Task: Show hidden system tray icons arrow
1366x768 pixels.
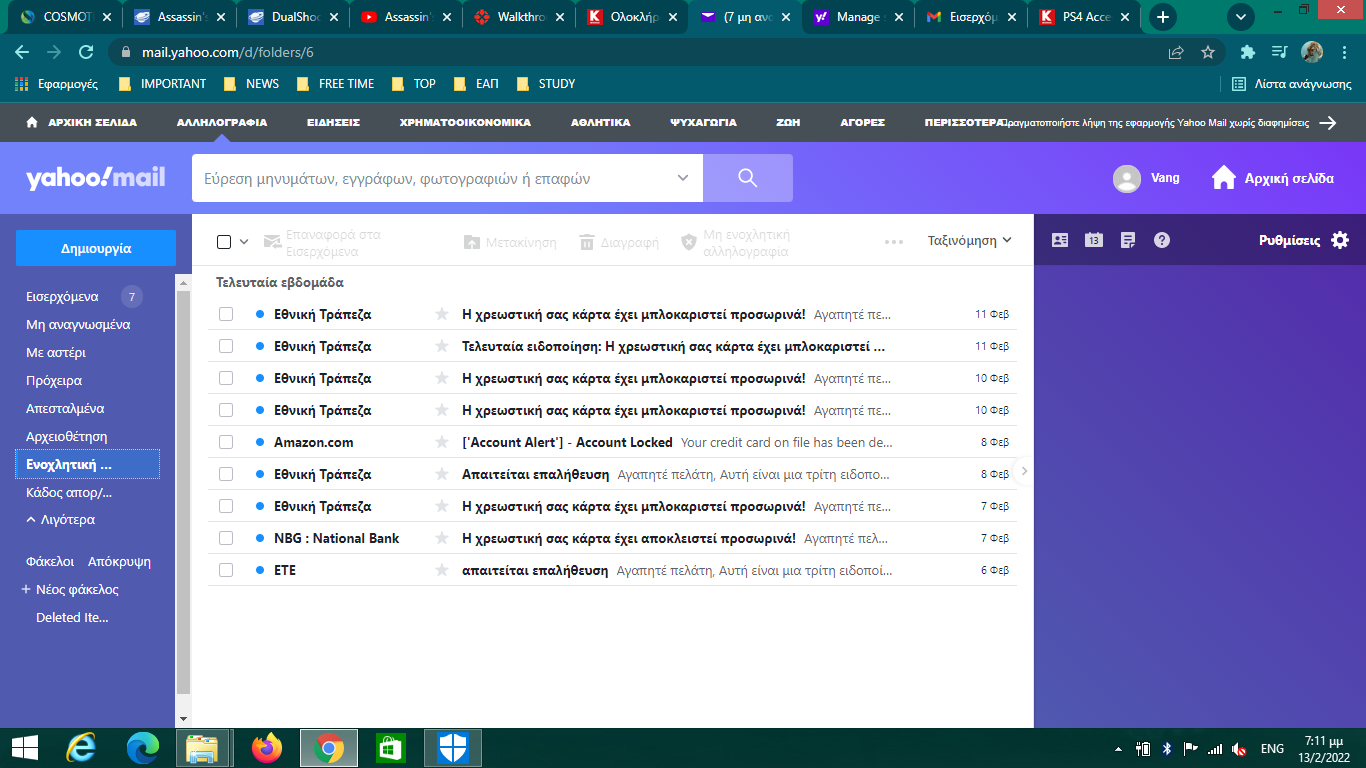Action: click(1118, 748)
